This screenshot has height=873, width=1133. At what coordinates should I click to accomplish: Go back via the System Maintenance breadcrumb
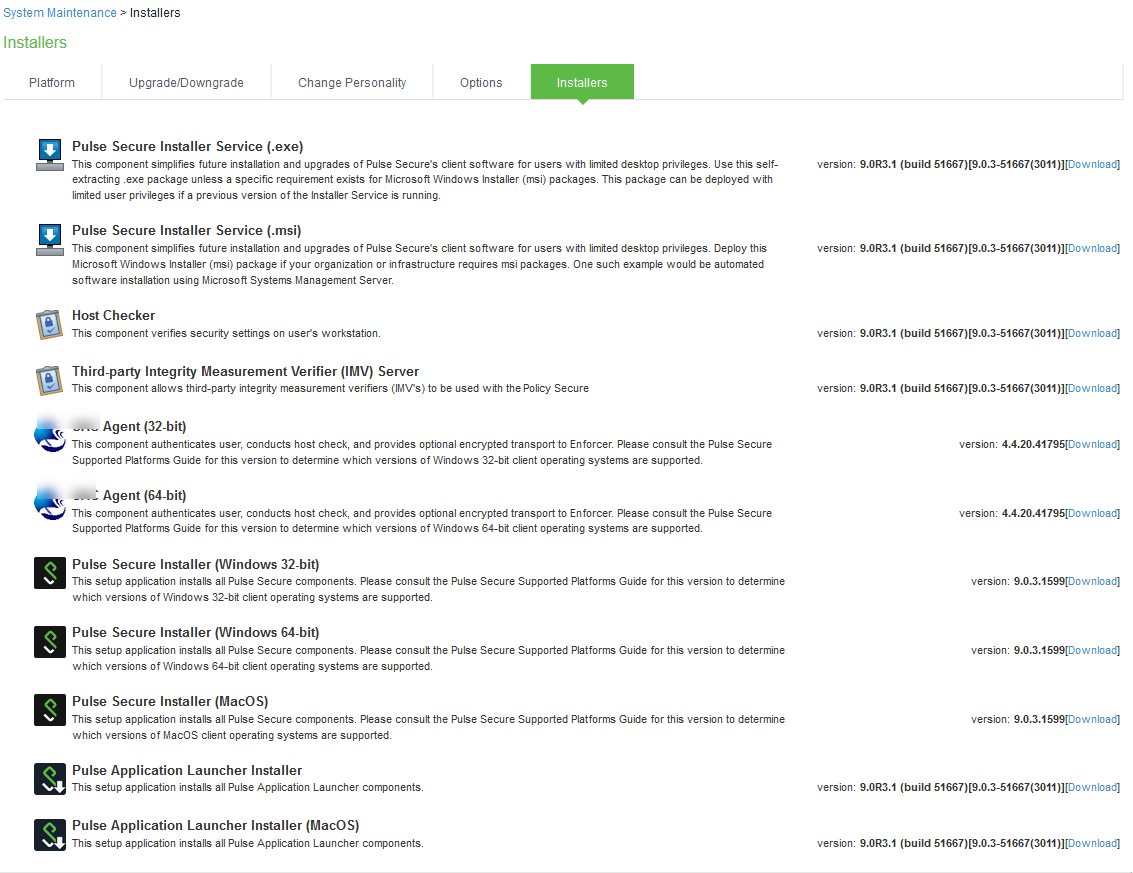point(60,12)
